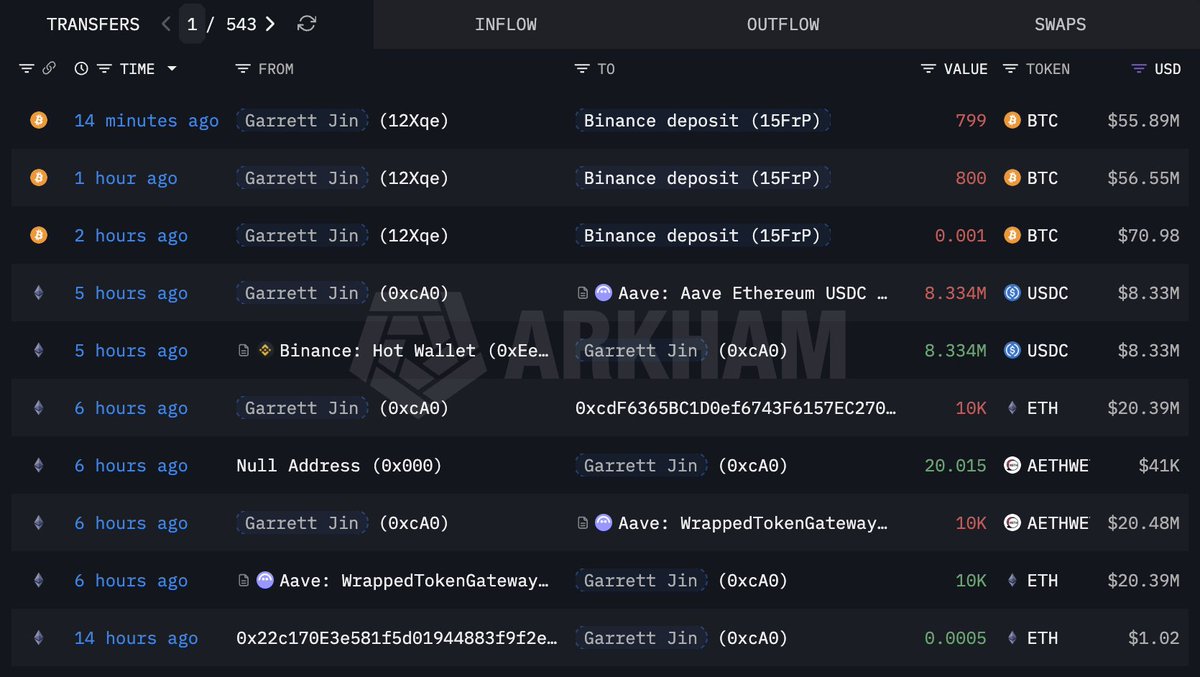Open the TO column filter
This screenshot has width=1200, height=677.
[582, 69]
